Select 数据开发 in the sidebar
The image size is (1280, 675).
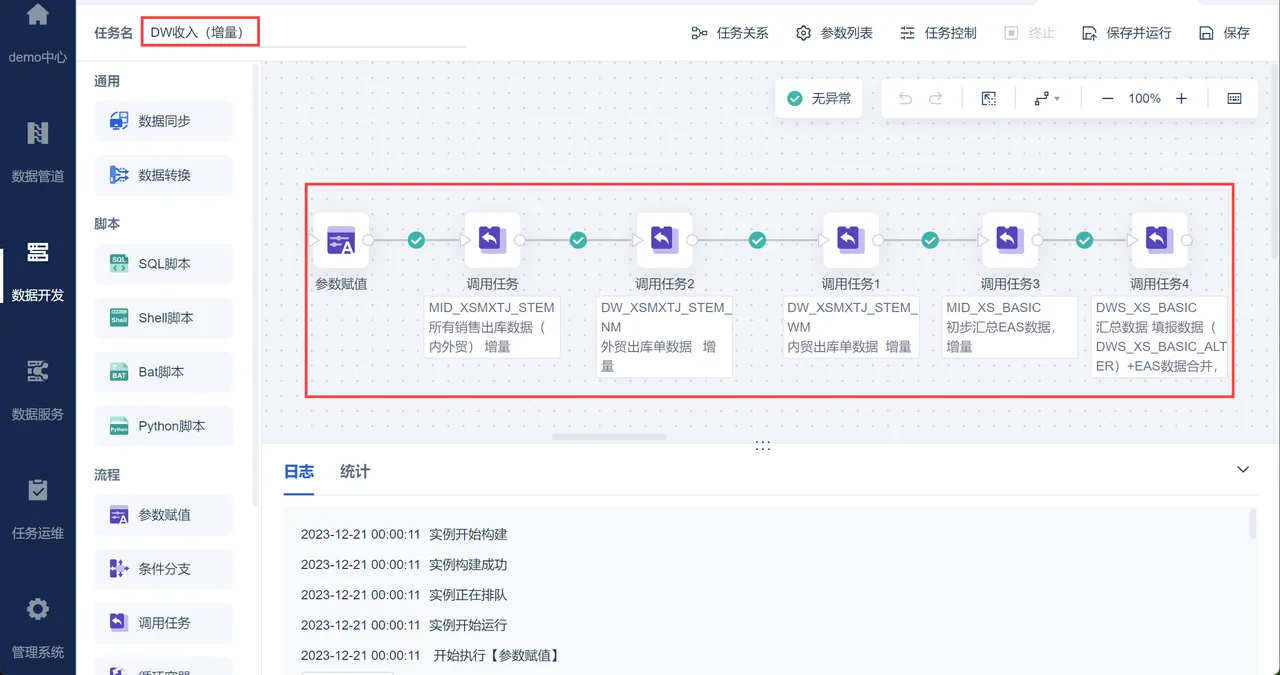point(38,269)
